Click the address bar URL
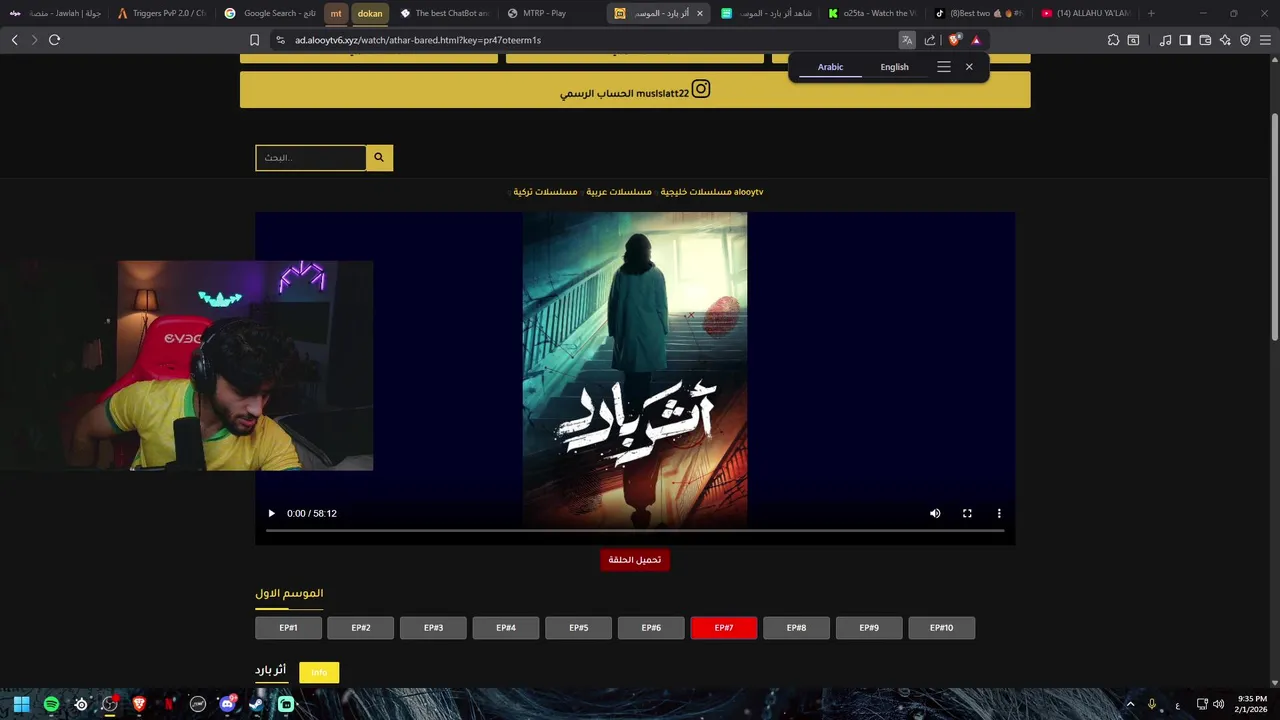 [x=418, y=40]
